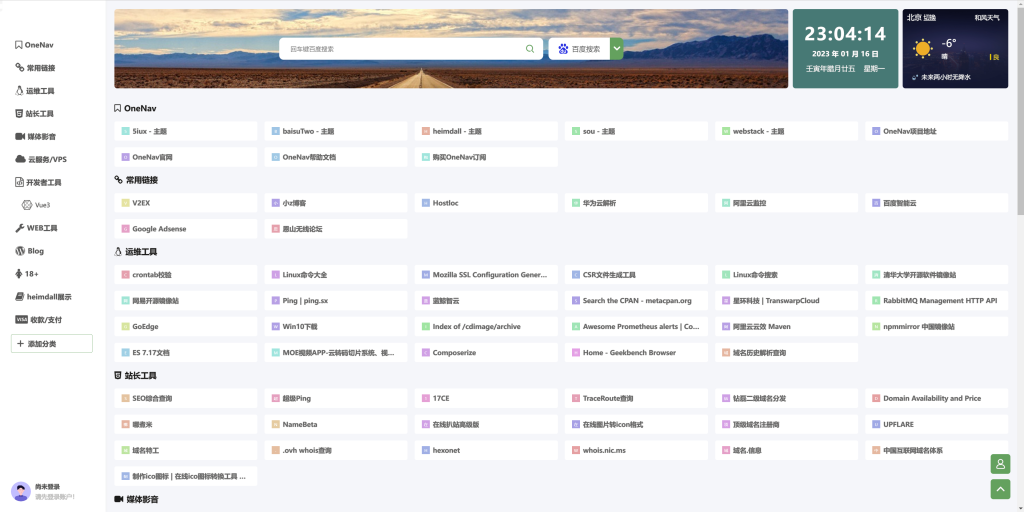Open npmmirror 中国镜像站 link

click(936, 327)
